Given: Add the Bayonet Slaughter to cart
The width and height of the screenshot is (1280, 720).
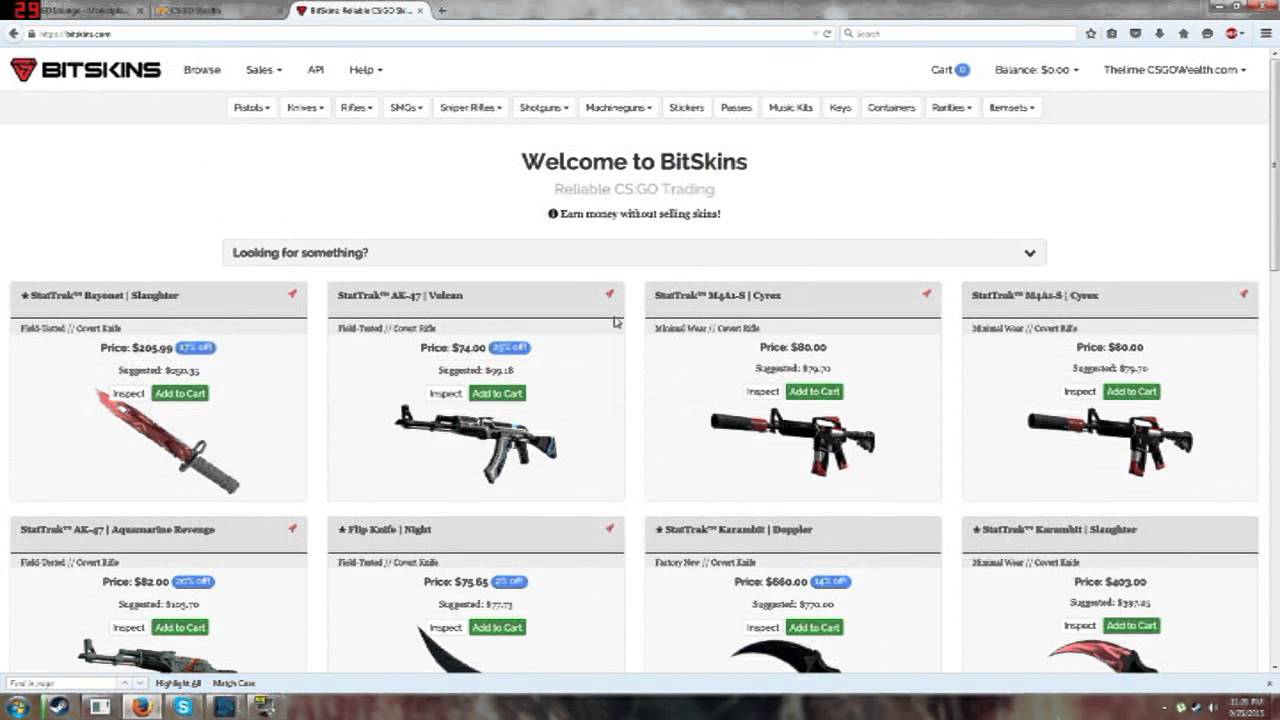Looking at the screenshot, I should point(180,393).
